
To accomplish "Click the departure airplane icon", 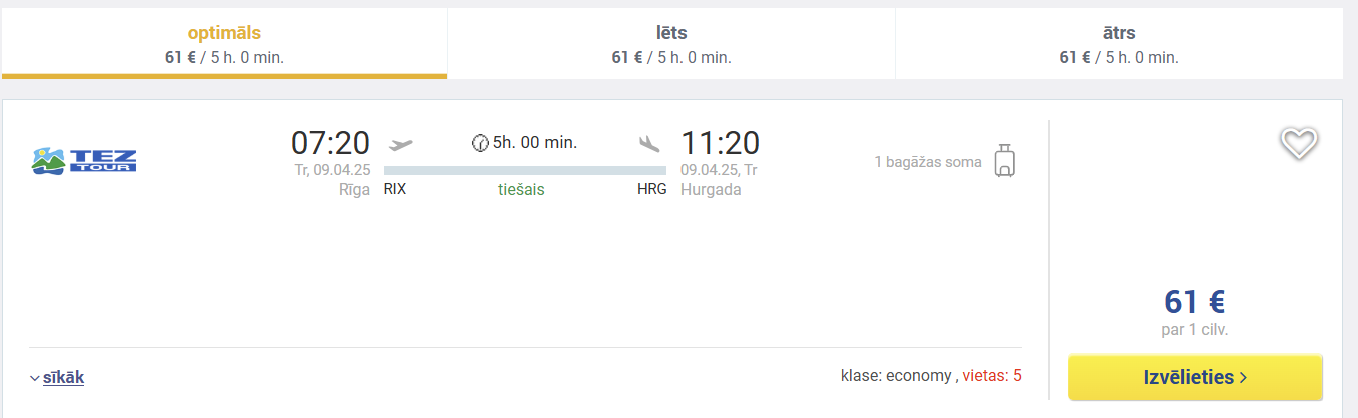I will point(400,143).
